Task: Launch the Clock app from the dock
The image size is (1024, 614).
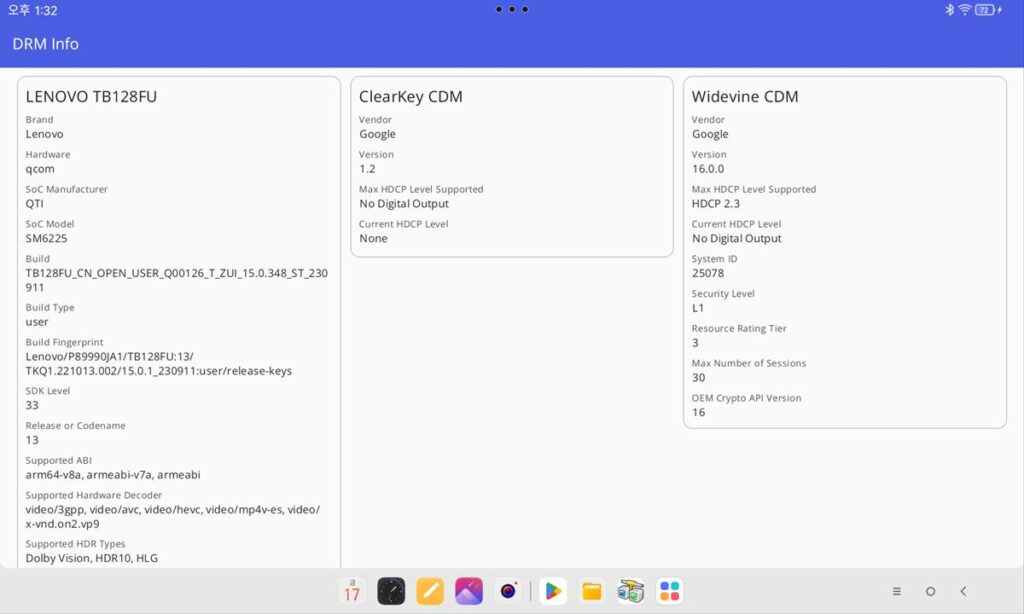Action: (x=391, y=591)
